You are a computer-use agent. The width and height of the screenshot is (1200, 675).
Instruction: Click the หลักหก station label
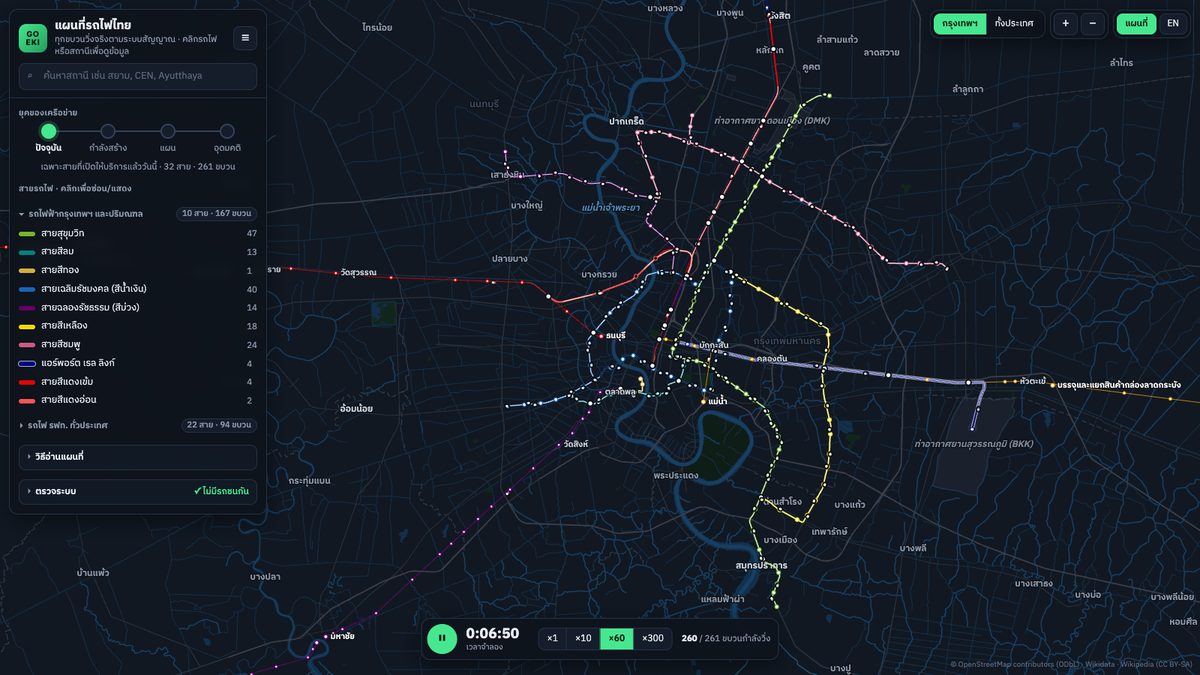point(770,49)
